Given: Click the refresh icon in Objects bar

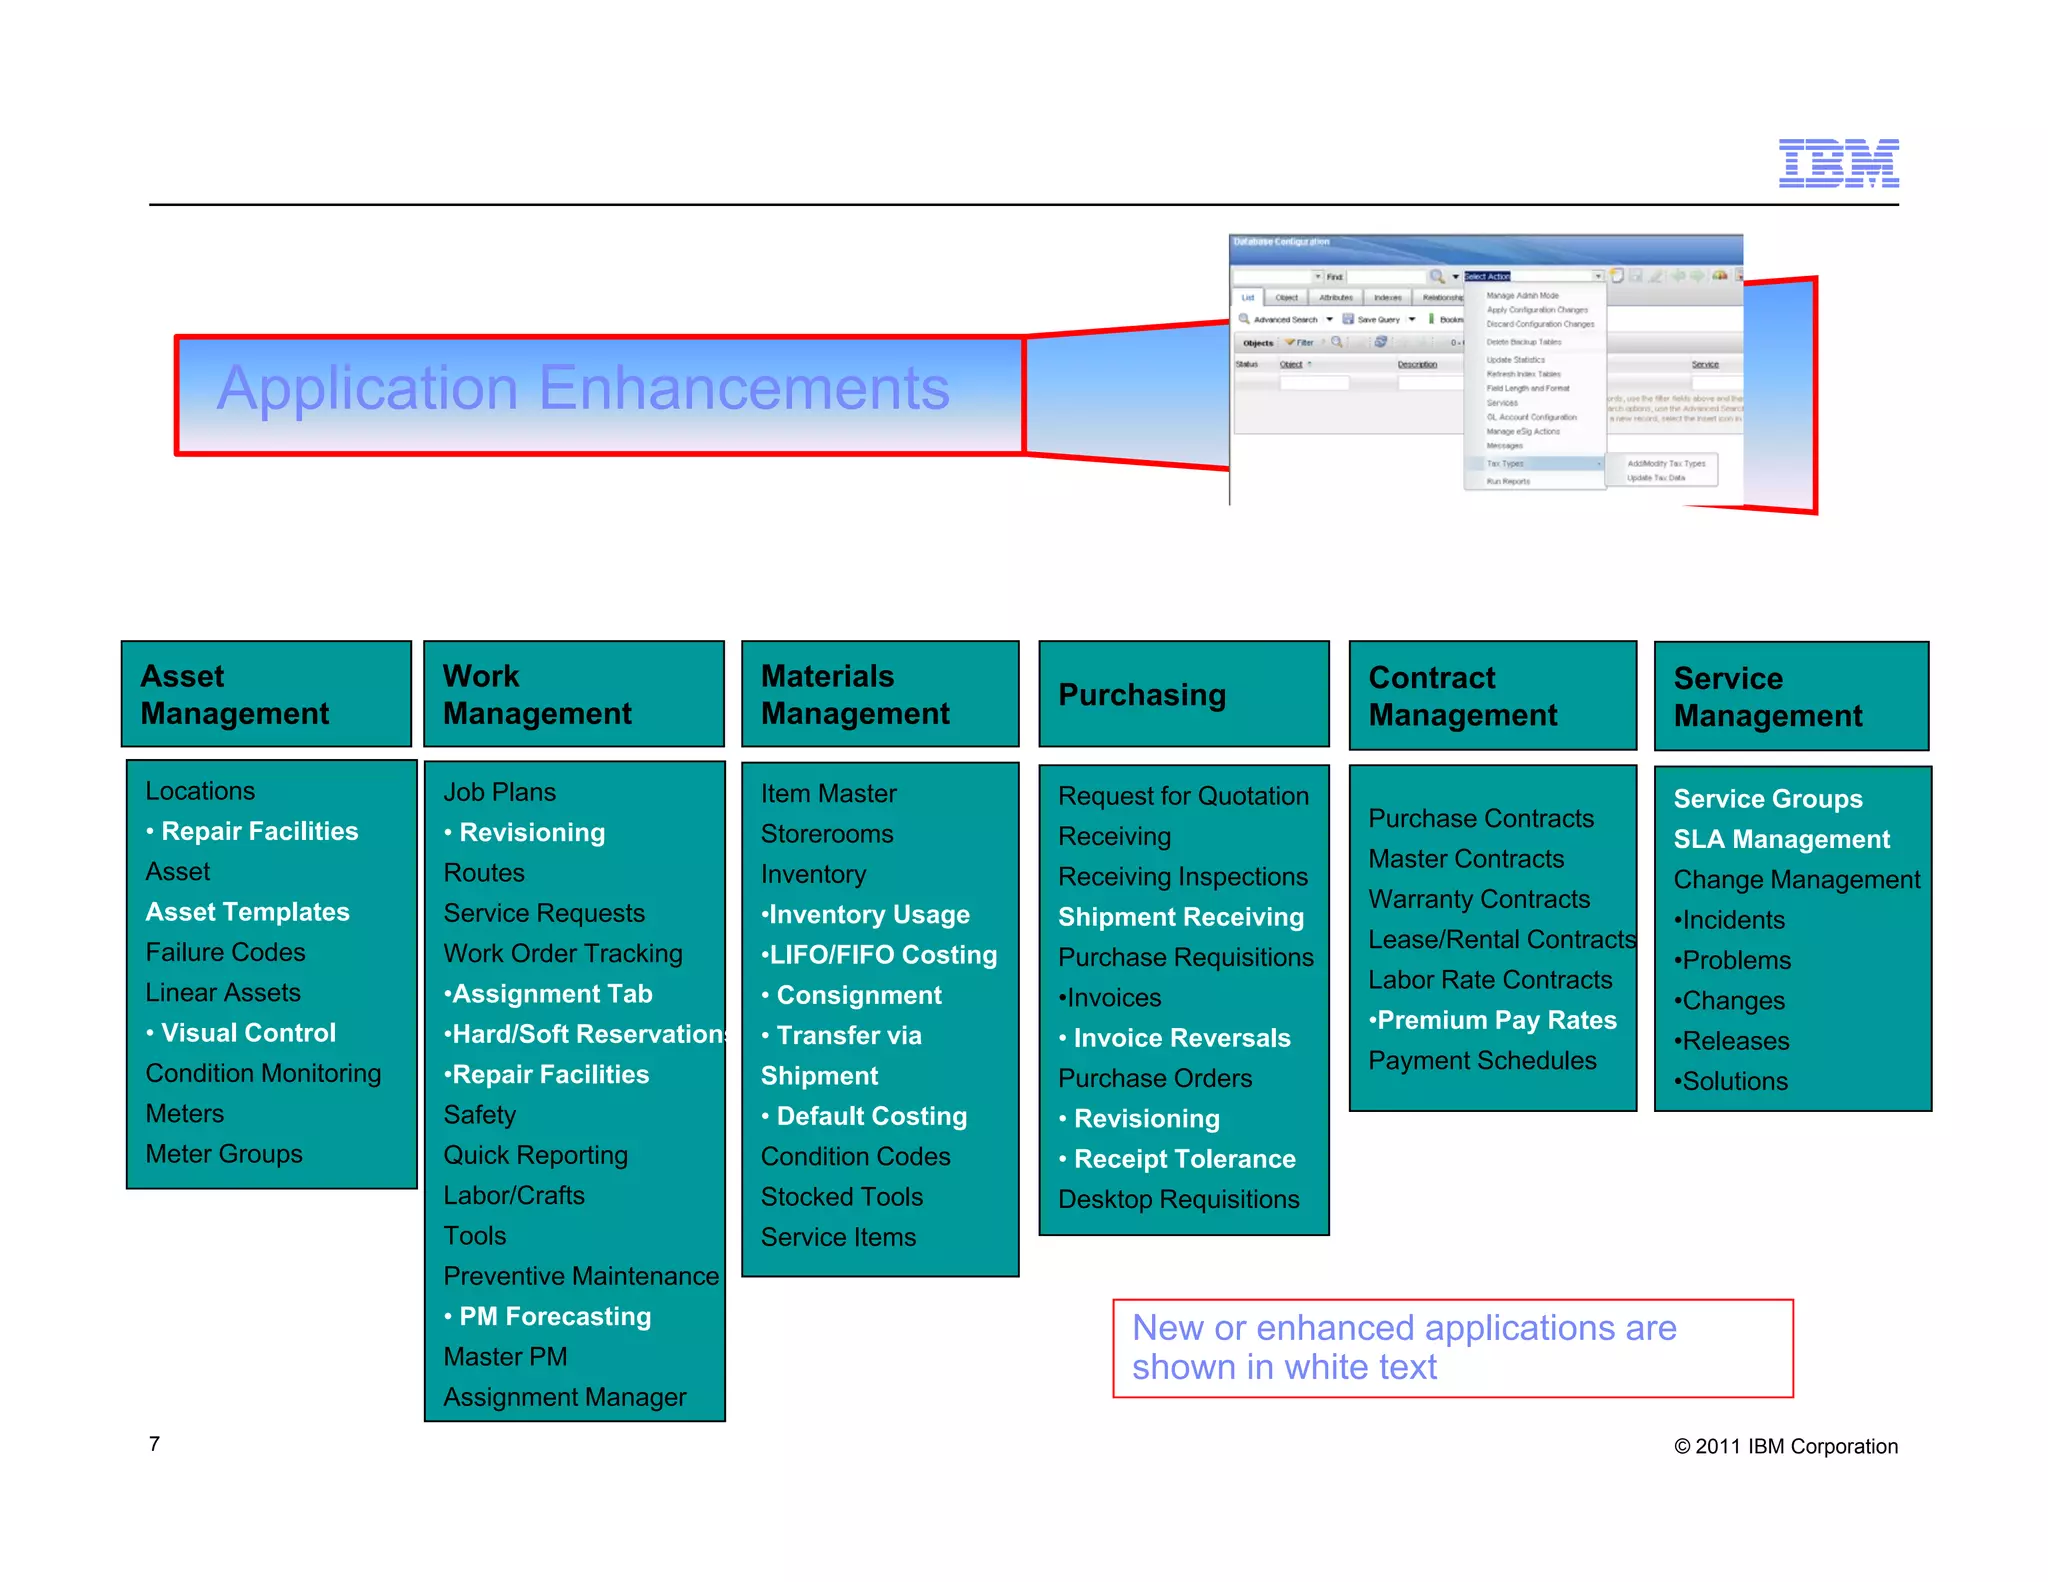Looking at the screenshot, I should tap(1380, 342).
